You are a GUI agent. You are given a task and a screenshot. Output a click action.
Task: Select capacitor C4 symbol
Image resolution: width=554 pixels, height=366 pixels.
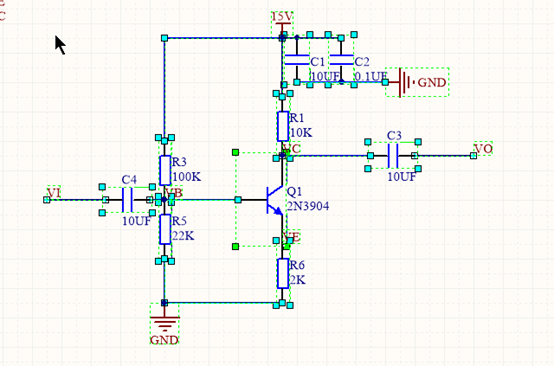pyautogui.click(x=127, y=200)
